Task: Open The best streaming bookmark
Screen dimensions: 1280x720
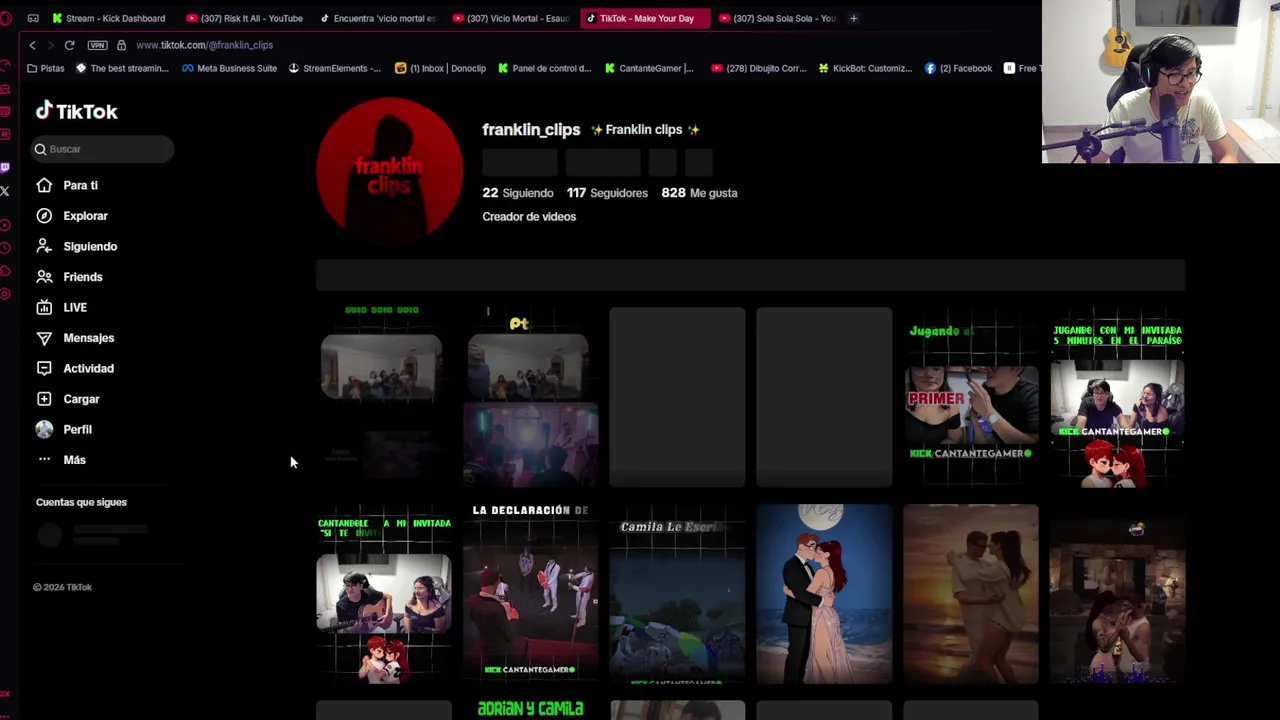Action: (122, 68)
